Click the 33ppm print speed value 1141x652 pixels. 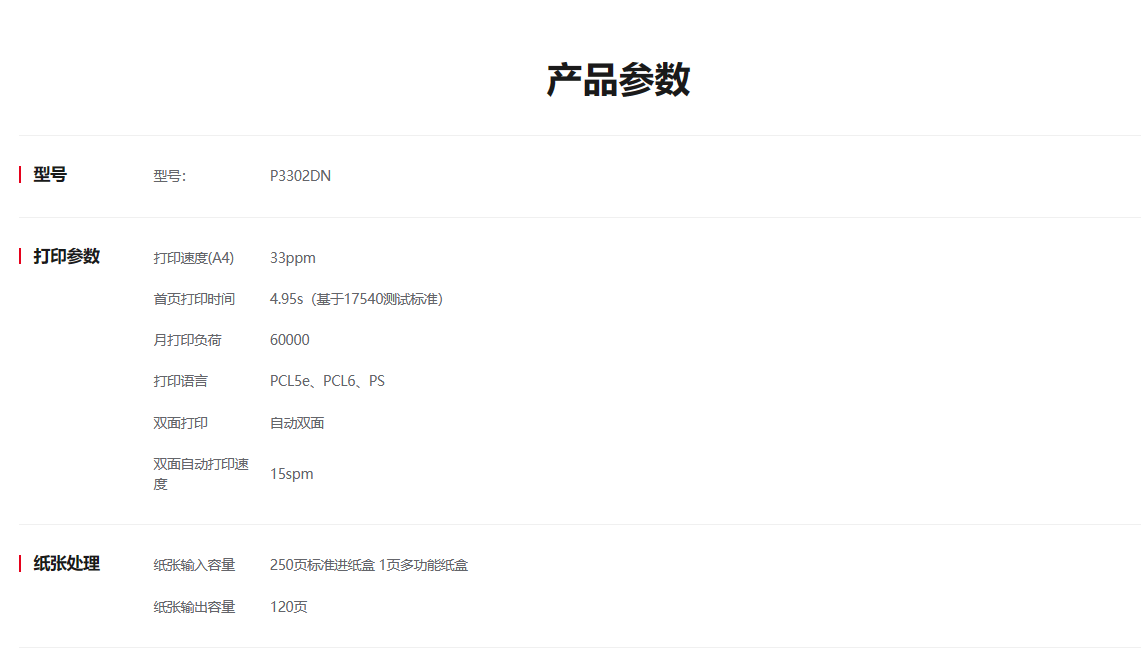293,258
